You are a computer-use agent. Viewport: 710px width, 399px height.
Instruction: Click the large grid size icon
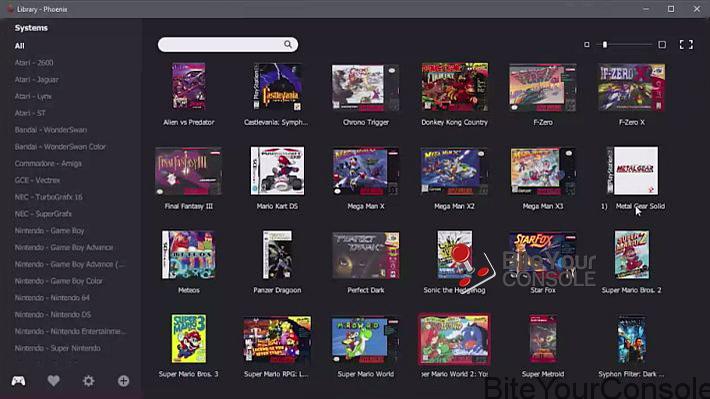click(662, 44)
